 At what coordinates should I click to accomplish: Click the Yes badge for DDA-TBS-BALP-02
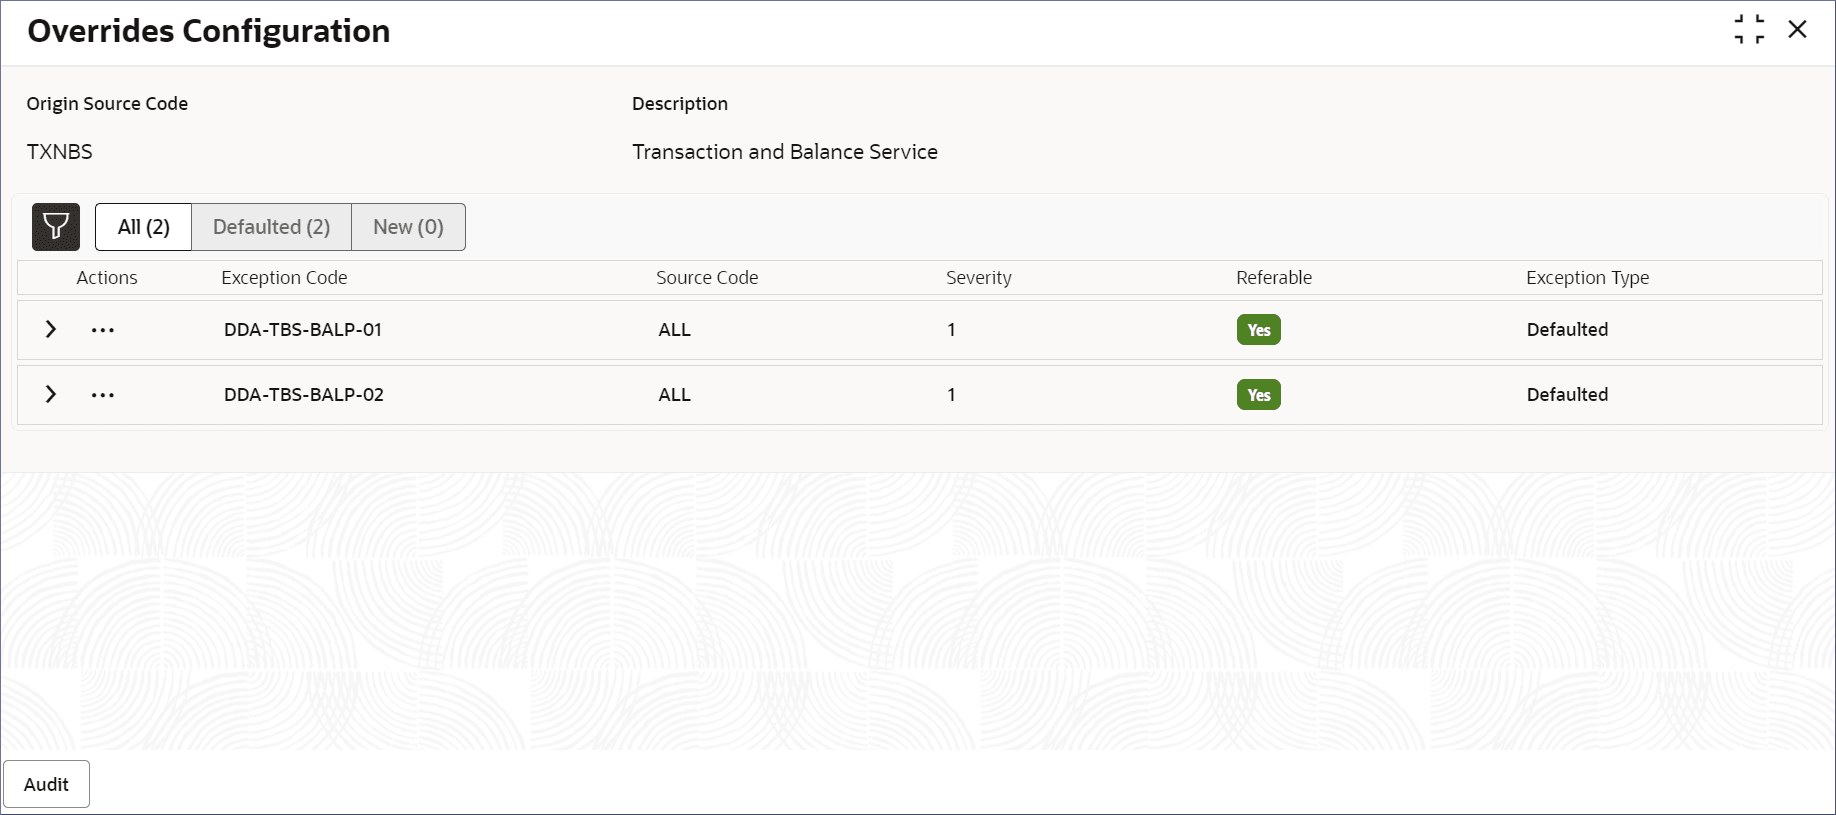(1258, 395)
